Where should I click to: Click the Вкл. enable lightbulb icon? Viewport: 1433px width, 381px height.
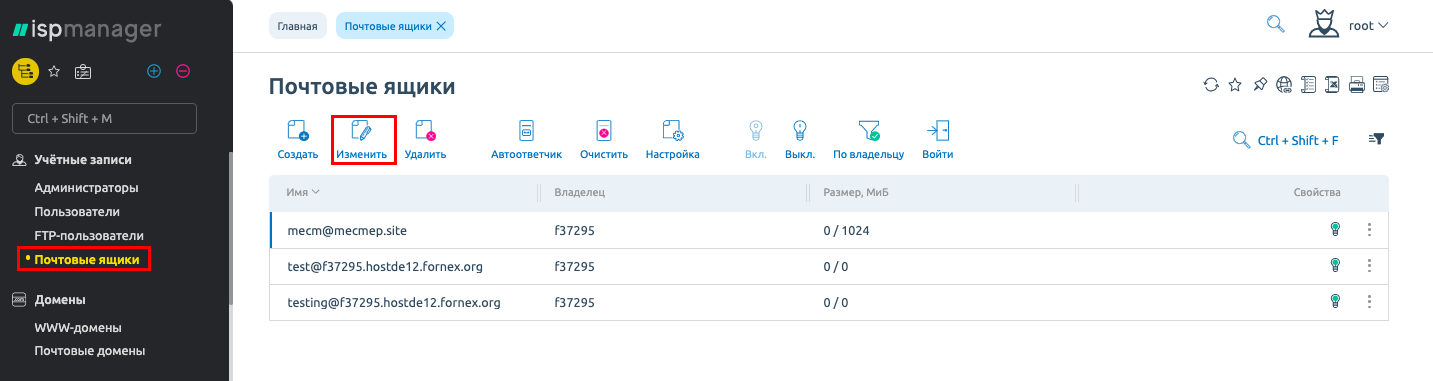tap(756, 130)
